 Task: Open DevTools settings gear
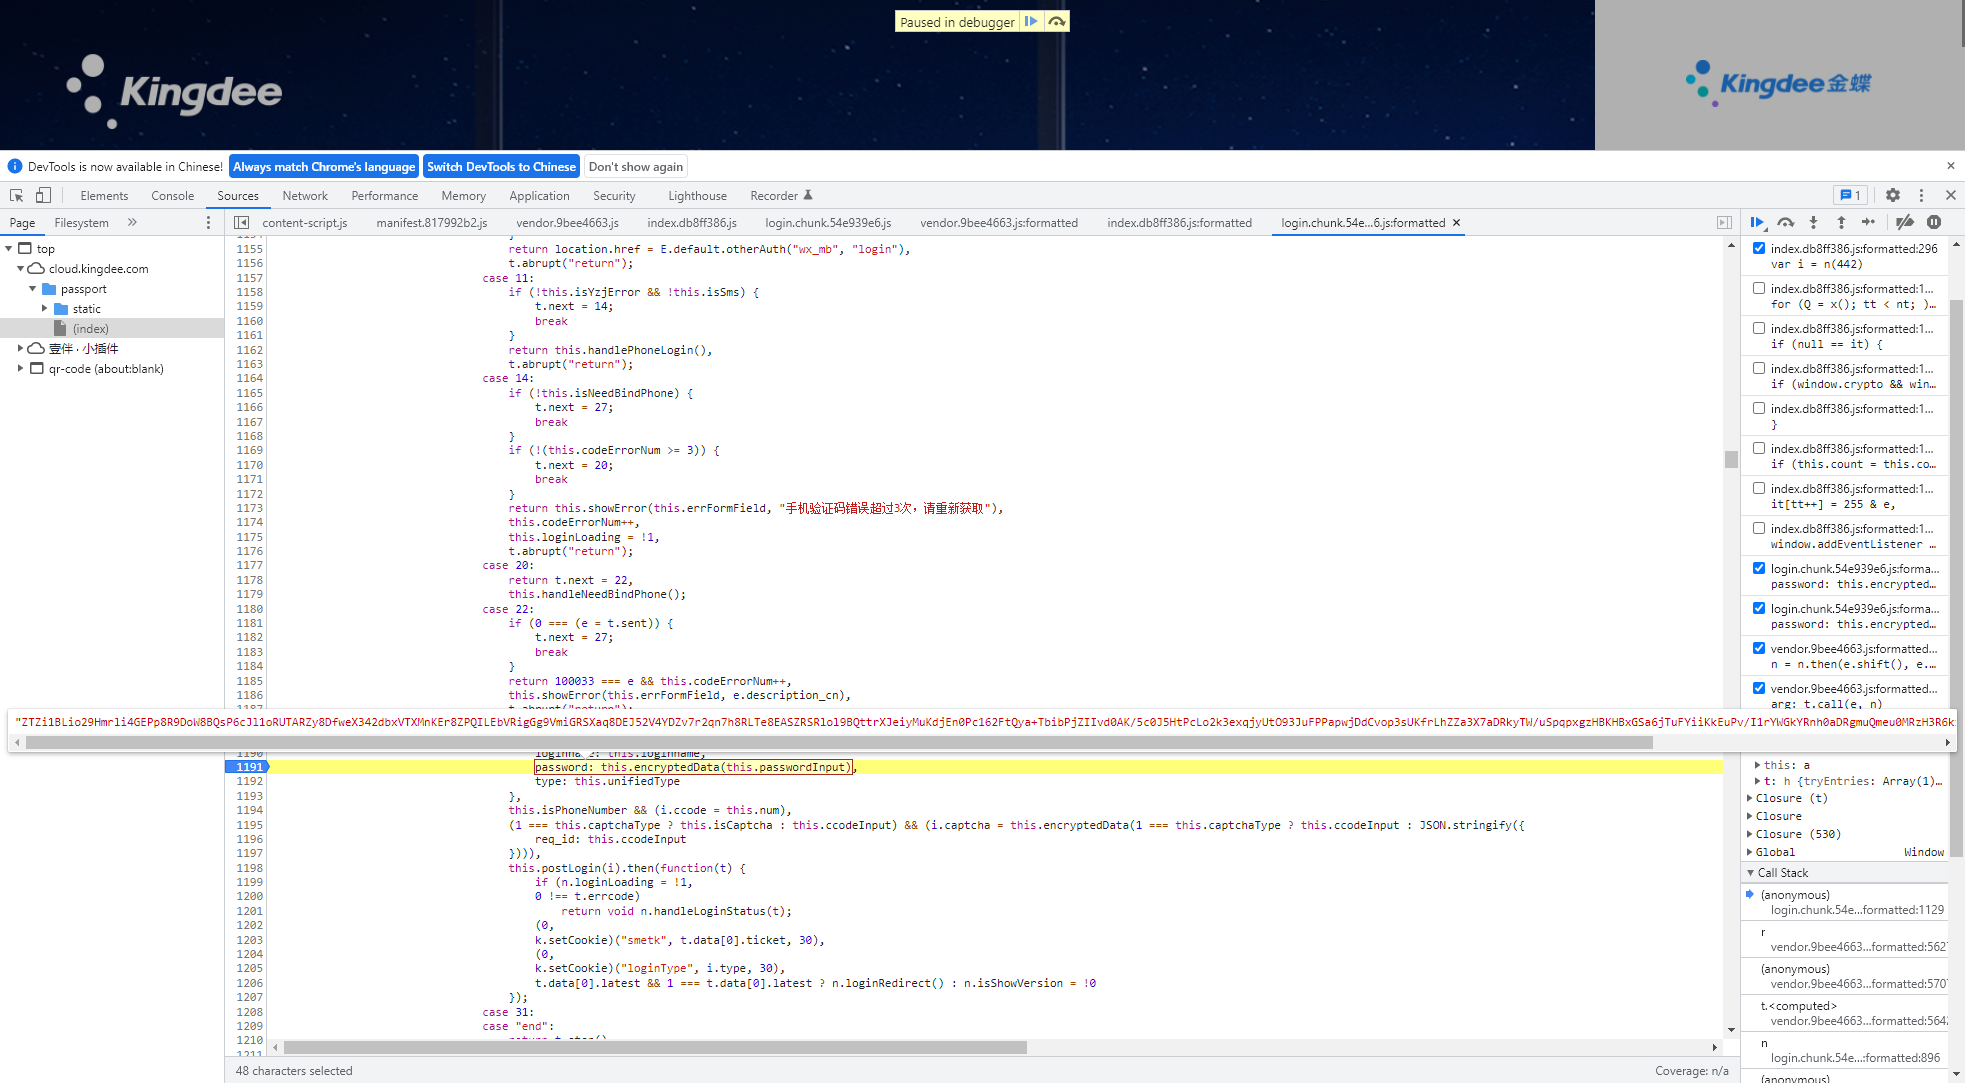[x=1893, y=195]
